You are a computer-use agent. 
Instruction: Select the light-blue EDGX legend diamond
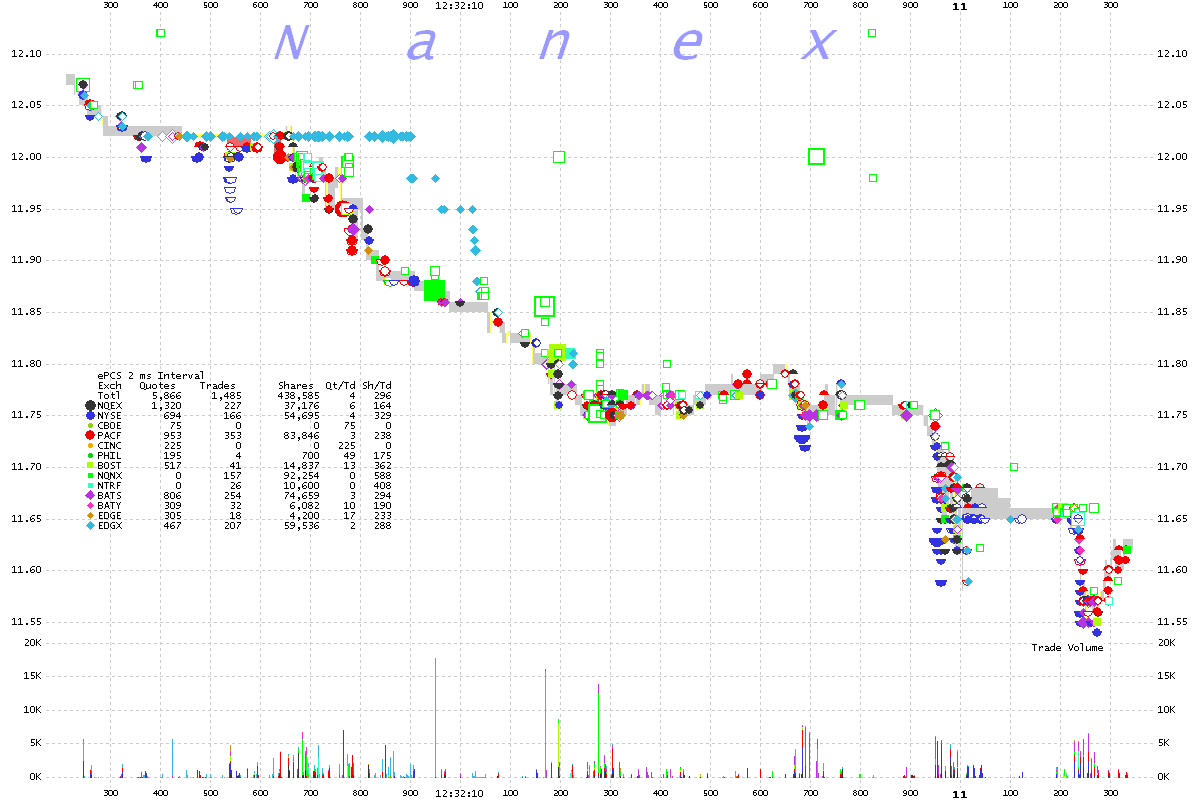point(91,525)
